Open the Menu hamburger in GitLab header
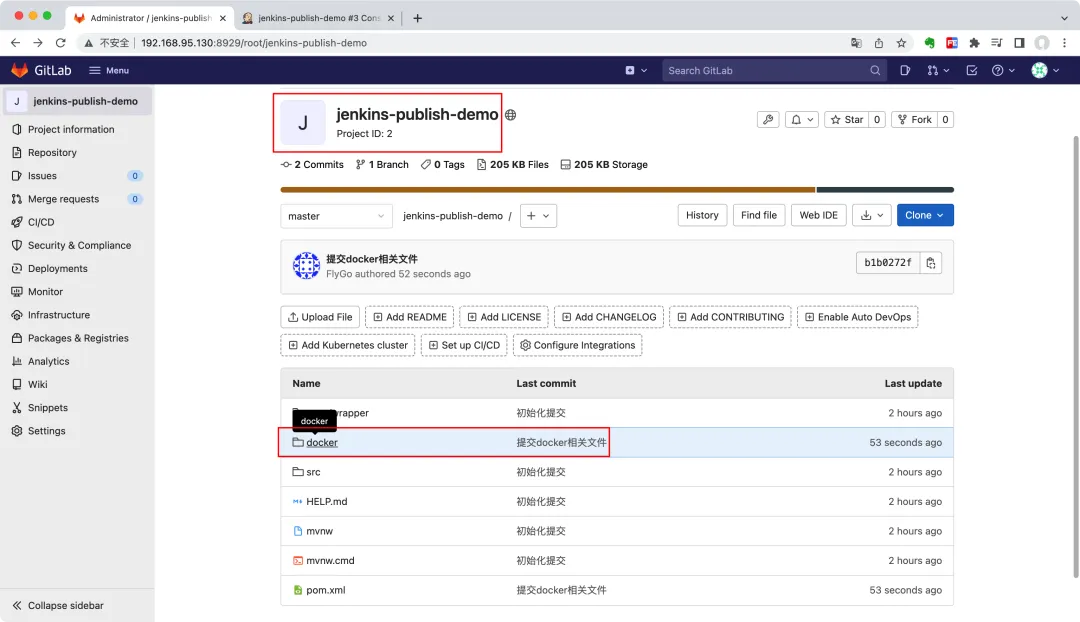 point(109,70)
